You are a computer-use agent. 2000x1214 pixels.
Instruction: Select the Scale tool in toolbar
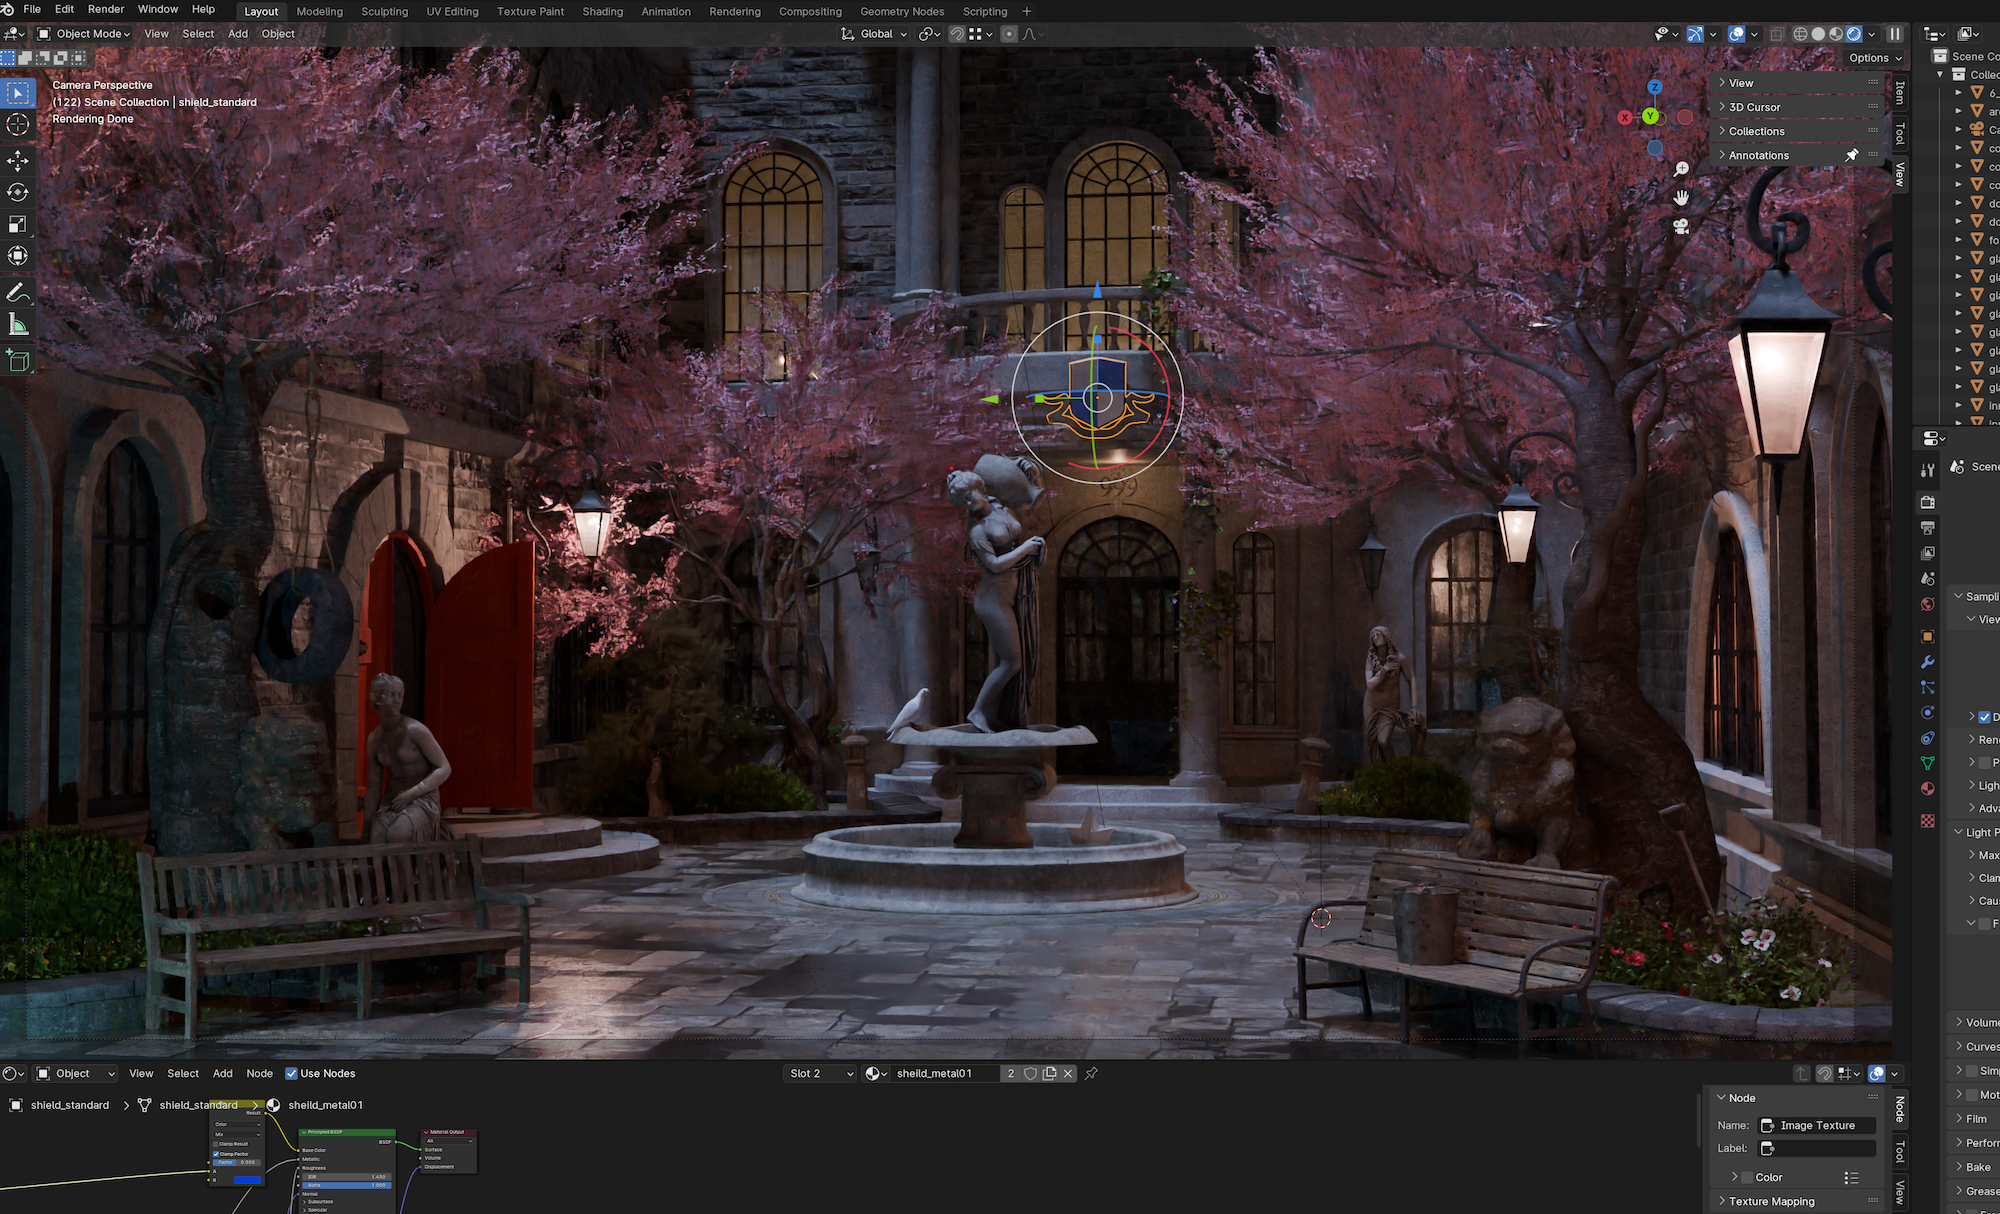pyautogui.click(x=18, y=224)
